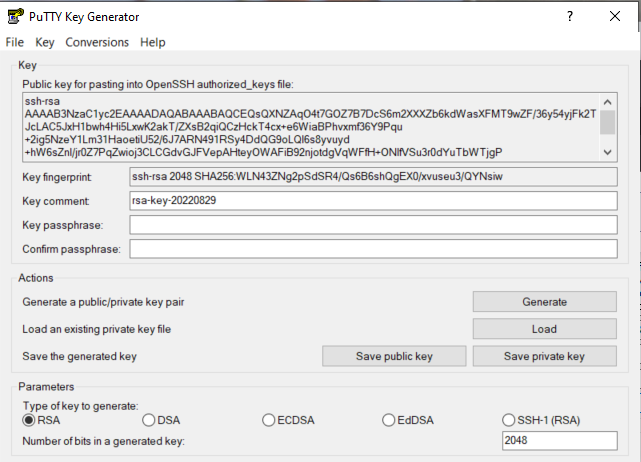Click the 'Parameters' group label
Image resolution: width=641 pixels, height=462 pixels.
(46, 387)
